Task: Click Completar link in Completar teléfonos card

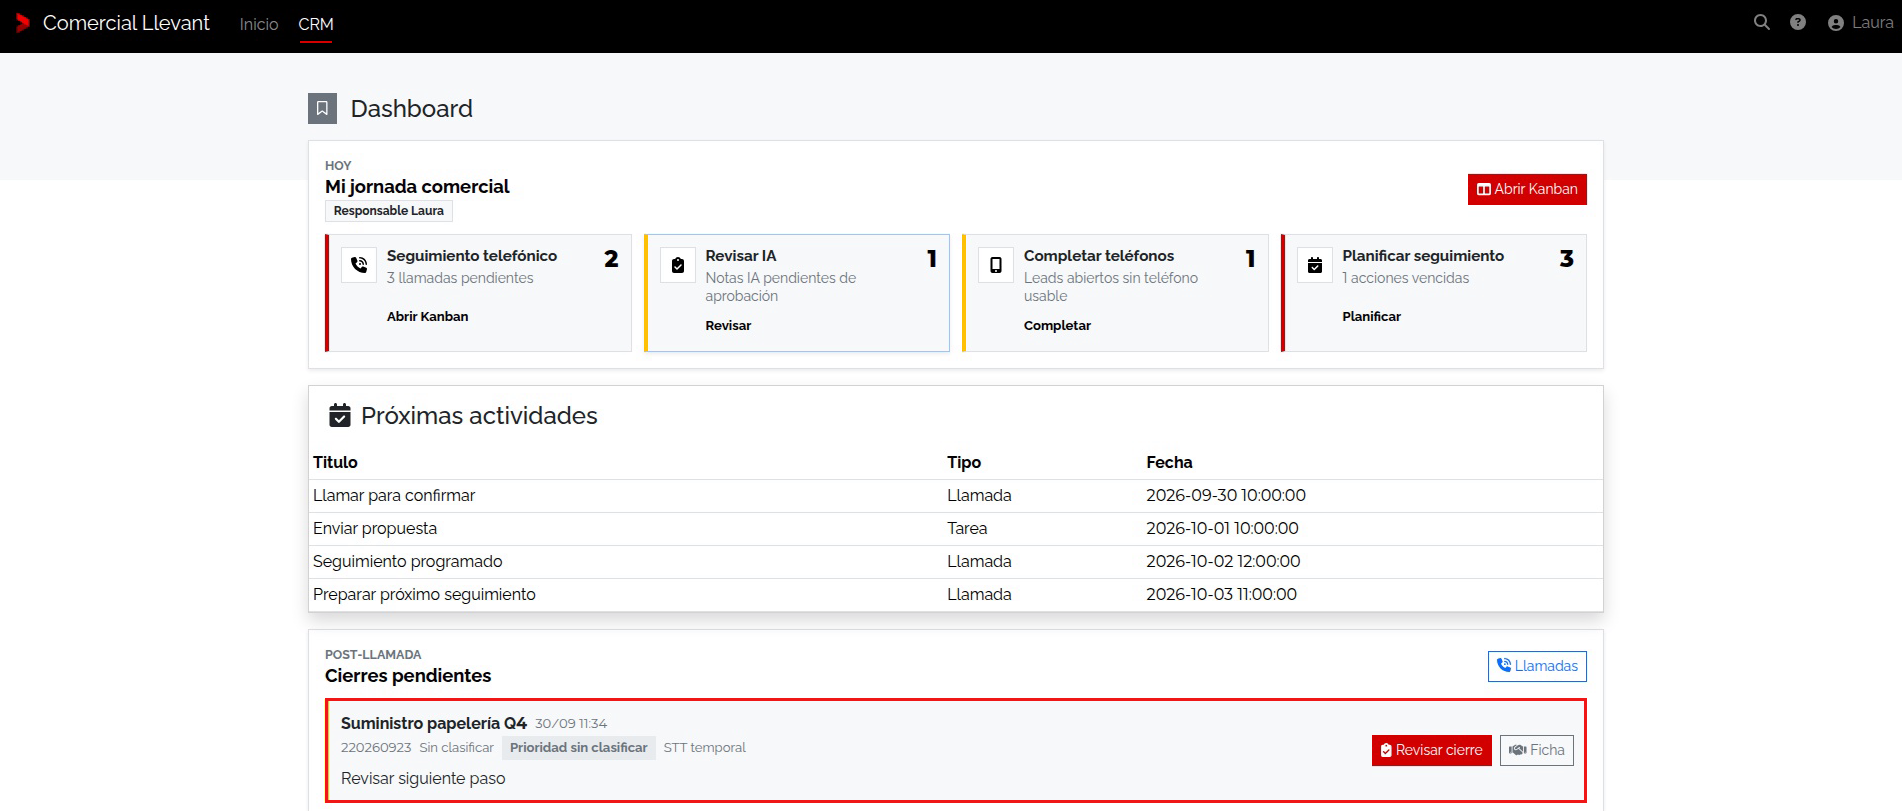Action: pos(1057,325)
